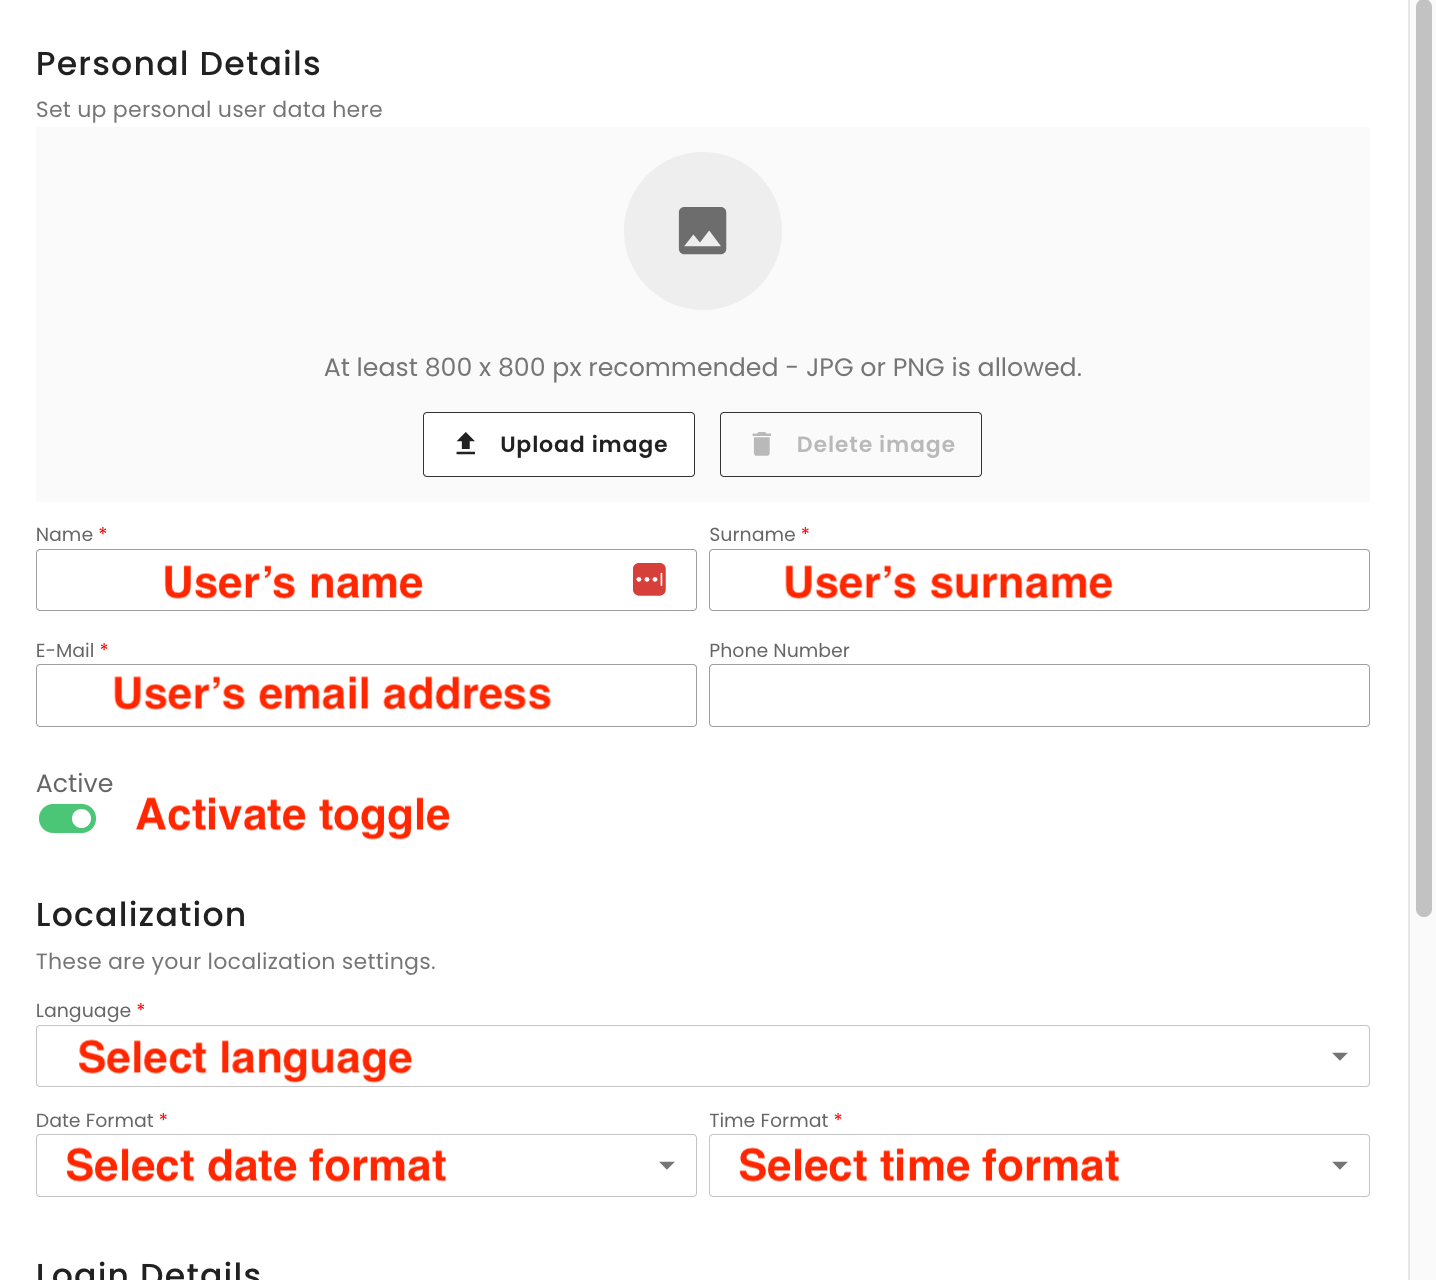The width and height of the screenshot is (1436, 1280).
Task: Click the Time Format dropdown arrow
Action: tap(1339, 1165)
